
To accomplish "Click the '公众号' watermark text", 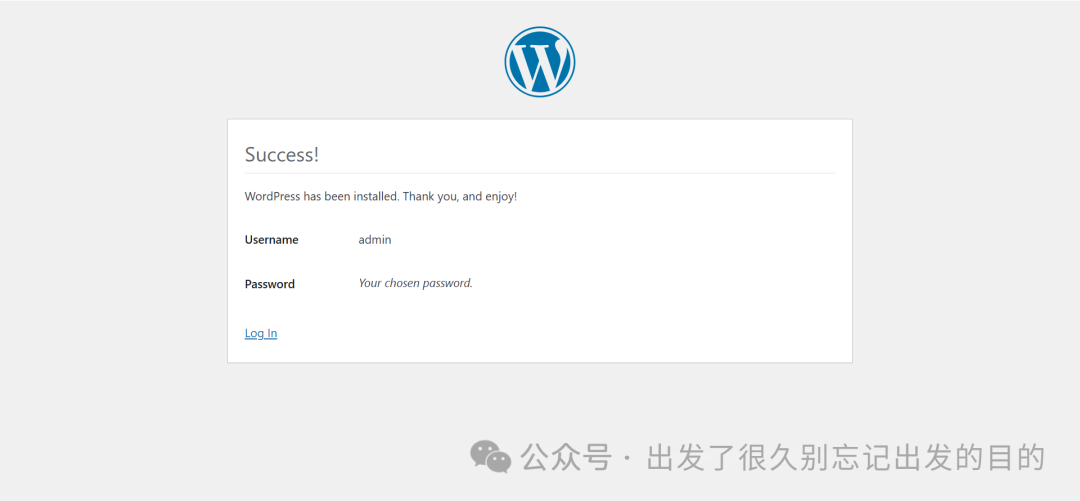I will (x=567, y=458).
